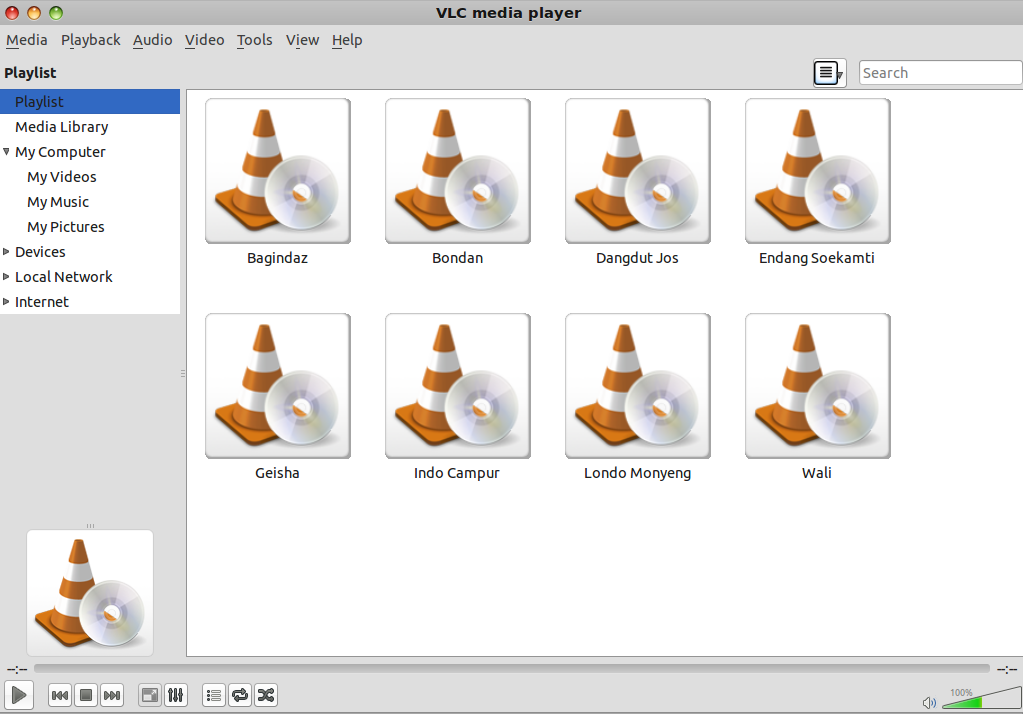Minimize VLC with the yellow button

[x=34, y=13]
